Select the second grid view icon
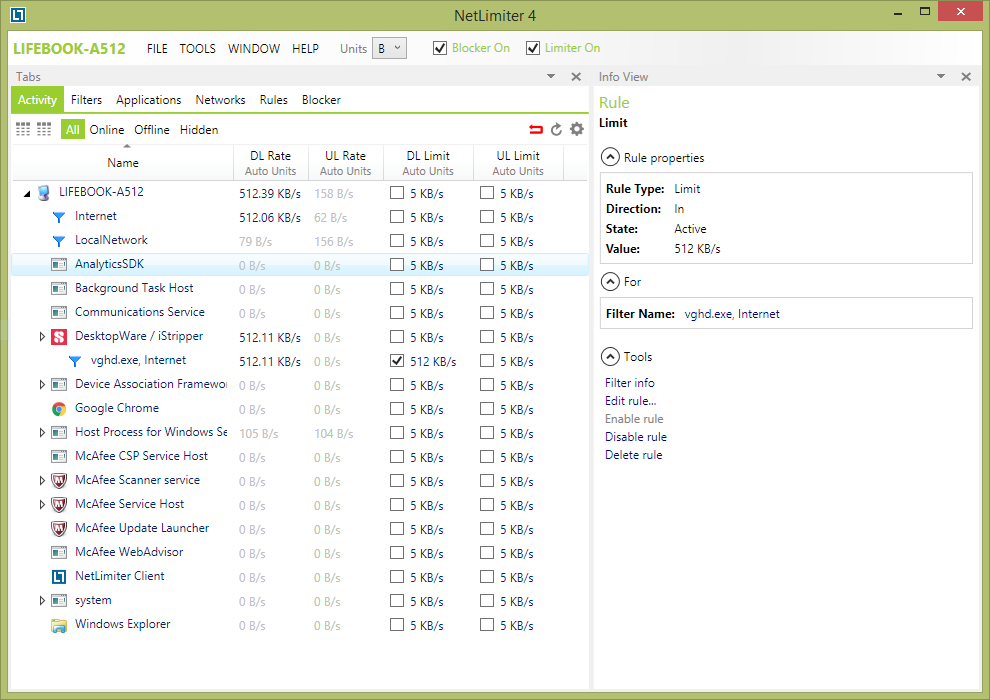Viewport: 990px width, 700px height. (44, 129)
